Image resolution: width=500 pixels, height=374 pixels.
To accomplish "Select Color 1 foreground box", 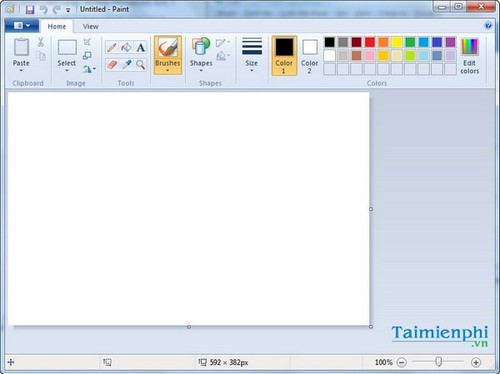I will point(284,56).
